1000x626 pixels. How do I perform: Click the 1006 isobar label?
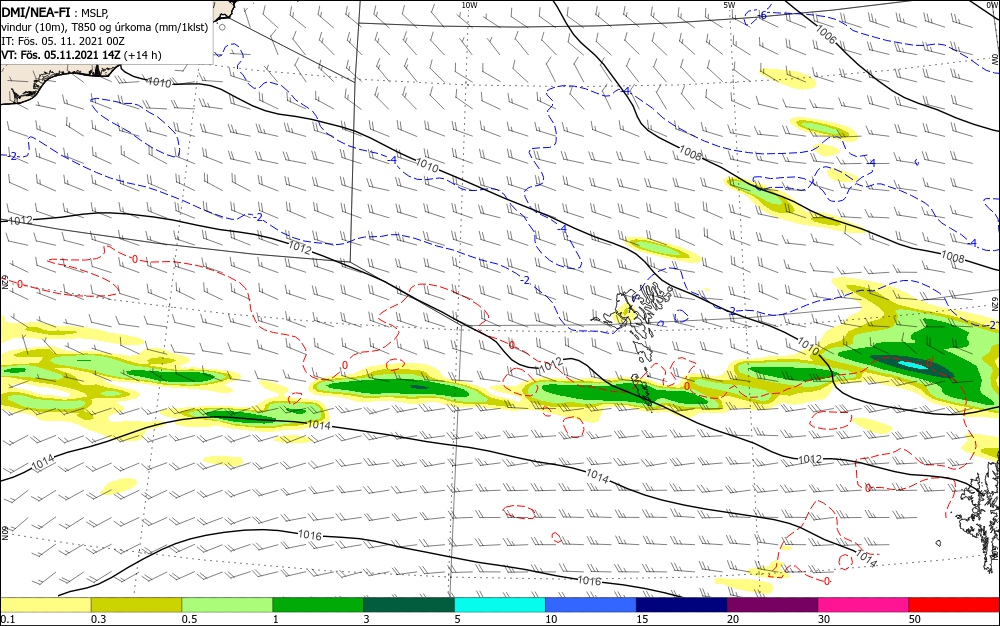(x=826, y=34)
